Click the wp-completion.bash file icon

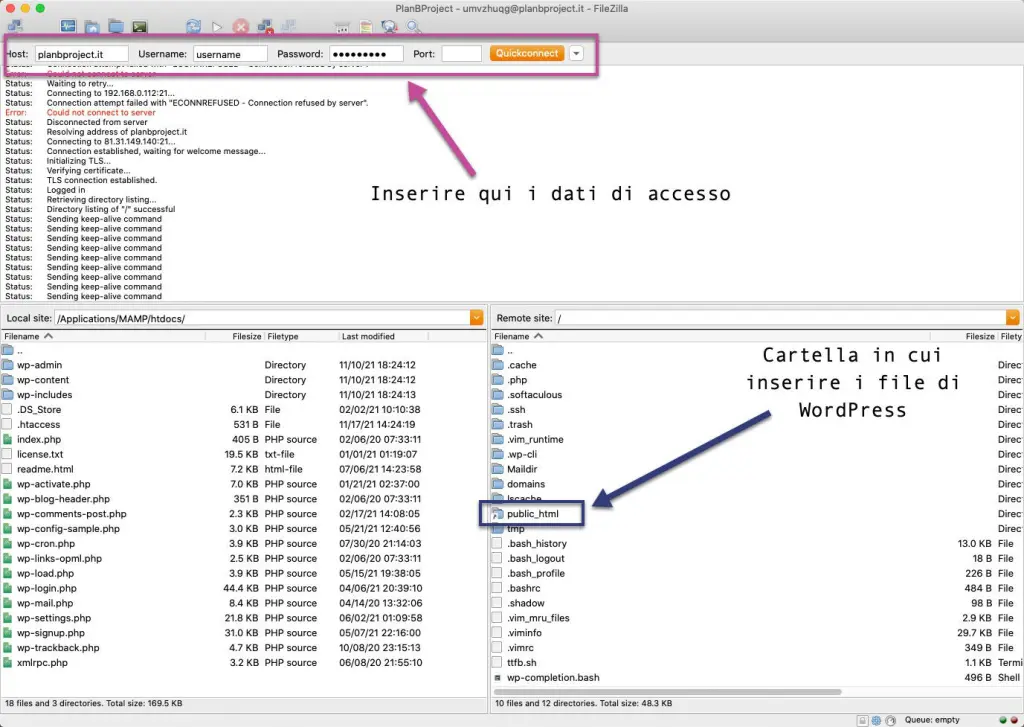coord(498,677)
